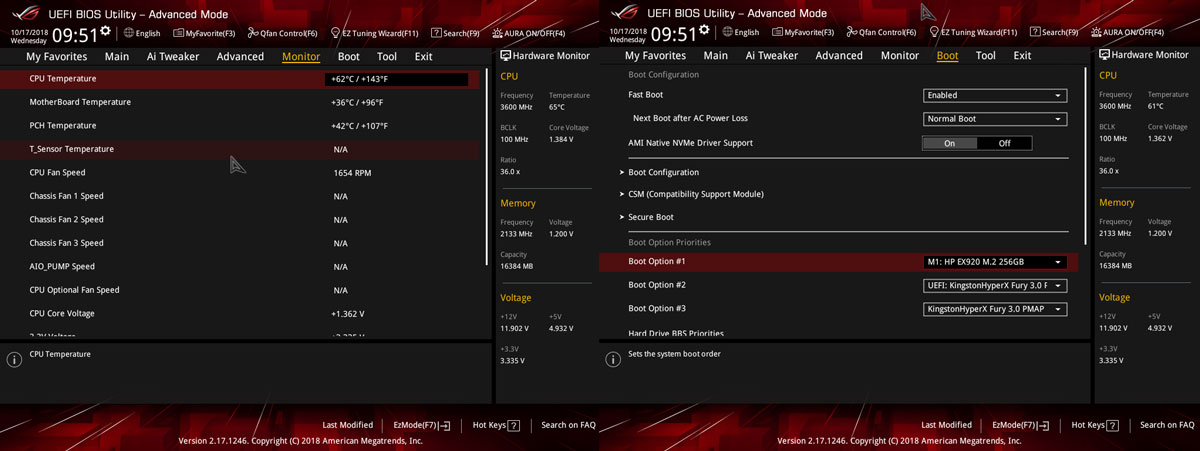This screenshot has height=451, width=1200.
Task: Select the Chassis Fan 2 Speed row
Action: pos(240,220)
